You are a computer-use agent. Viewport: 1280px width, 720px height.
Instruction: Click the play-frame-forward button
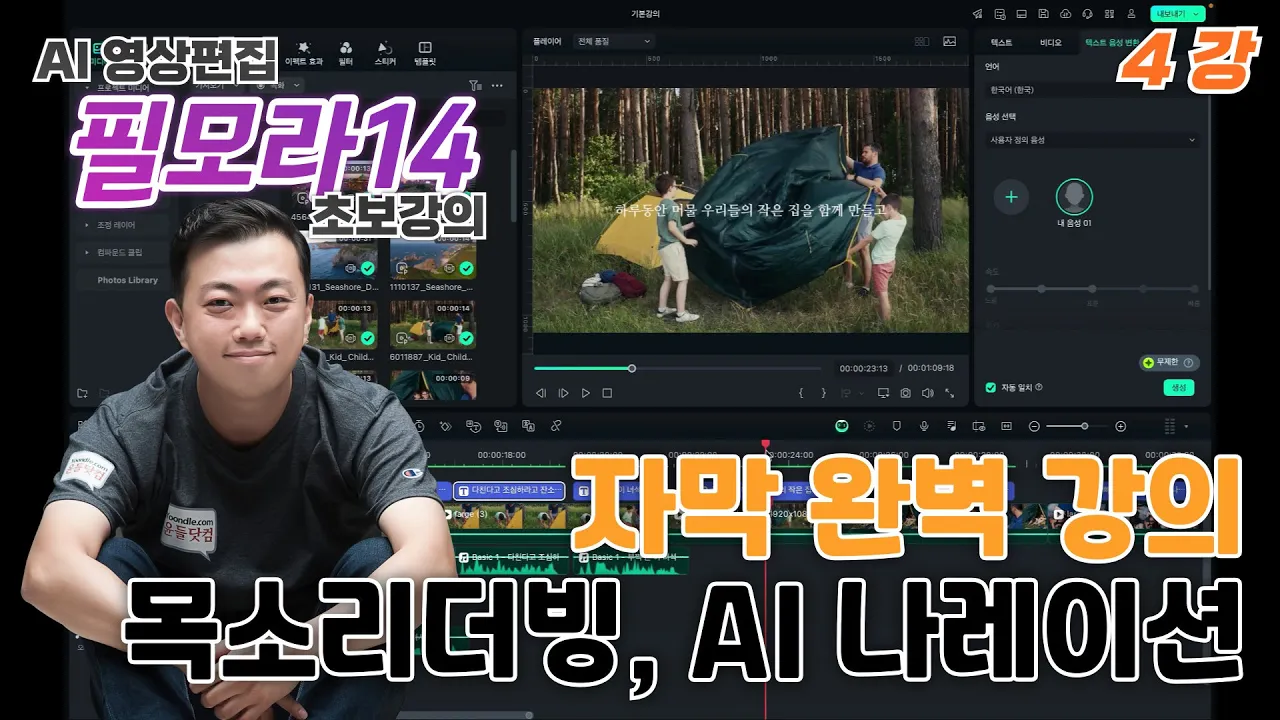(563, 394)
